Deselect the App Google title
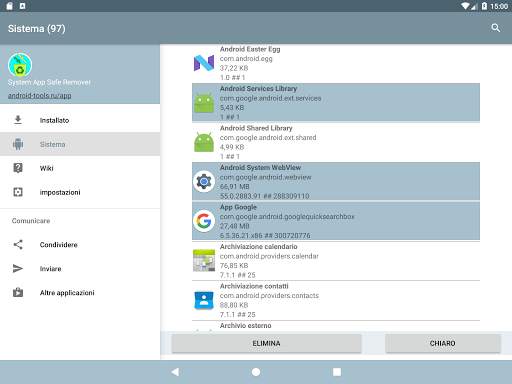This screenshot has height=384, width=512. point(238,207)
